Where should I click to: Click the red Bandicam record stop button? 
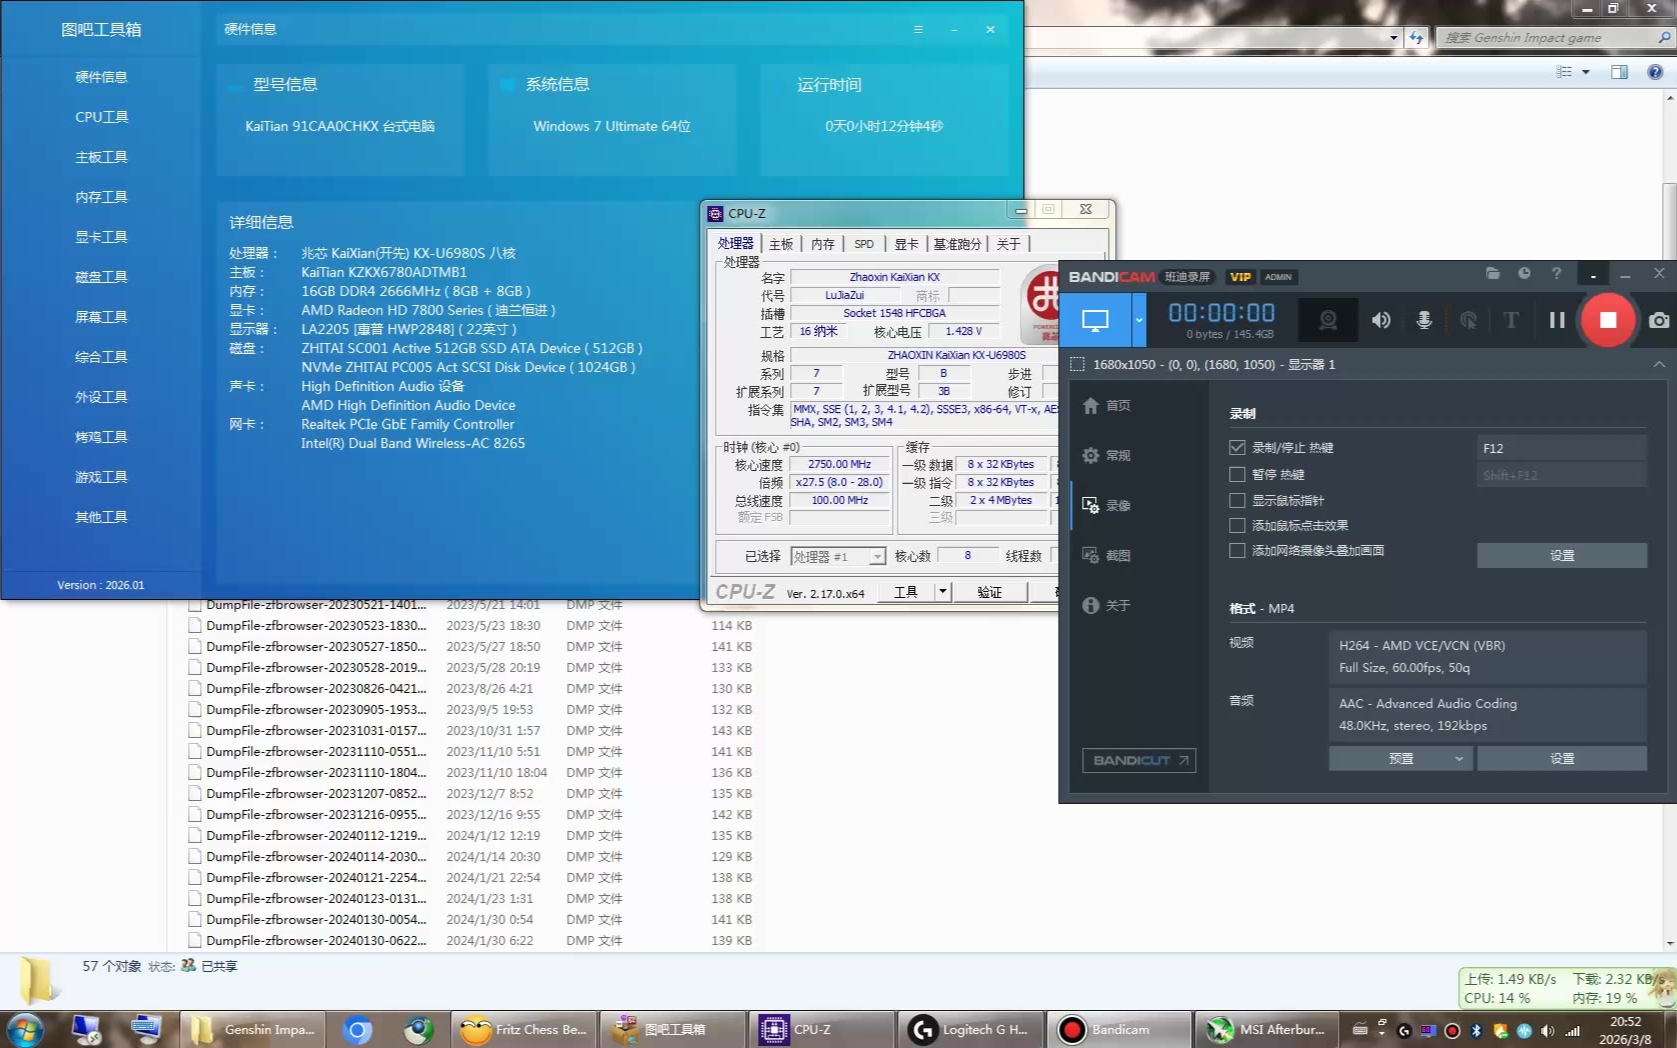tap(1607, 320)
